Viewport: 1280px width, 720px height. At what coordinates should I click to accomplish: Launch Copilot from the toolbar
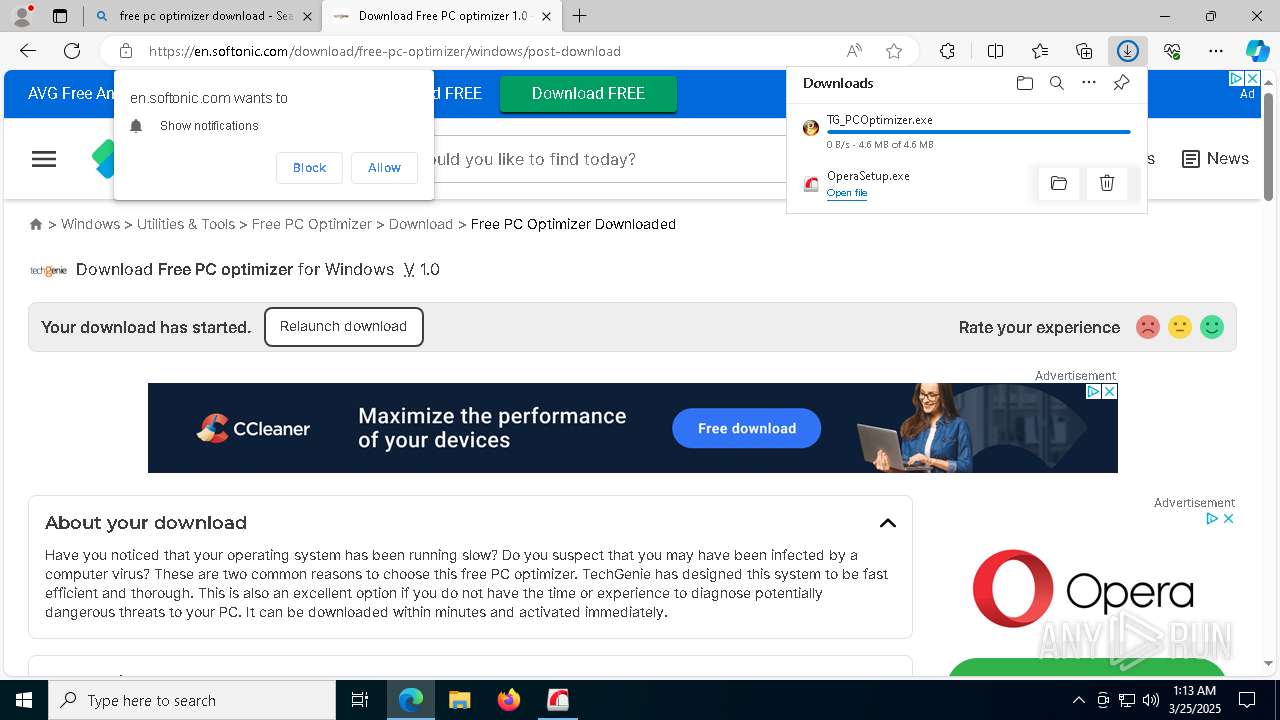(x=1257, y=51)
